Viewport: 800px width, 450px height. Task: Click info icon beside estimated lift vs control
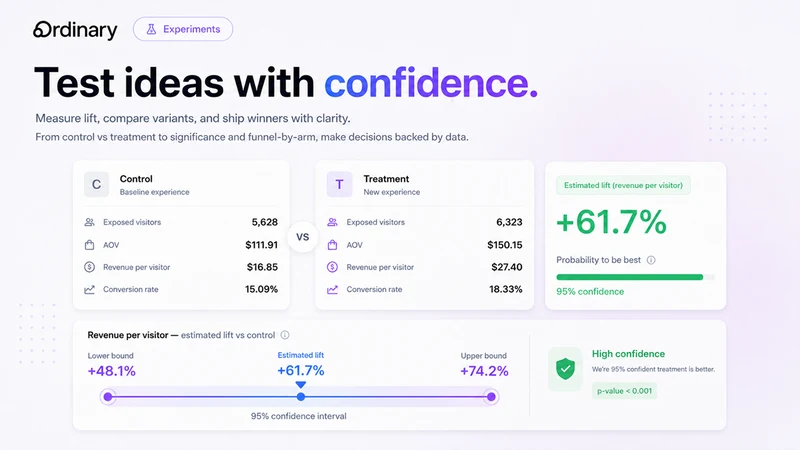285,335
